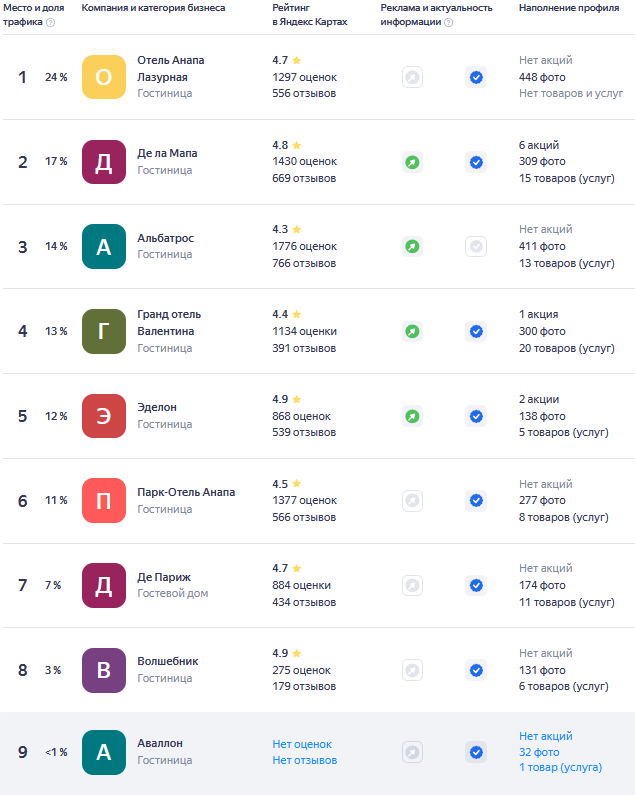Click the green ad icon for Де ла Мапа
This screenshot has height=795, width=635.
(412, 162)
